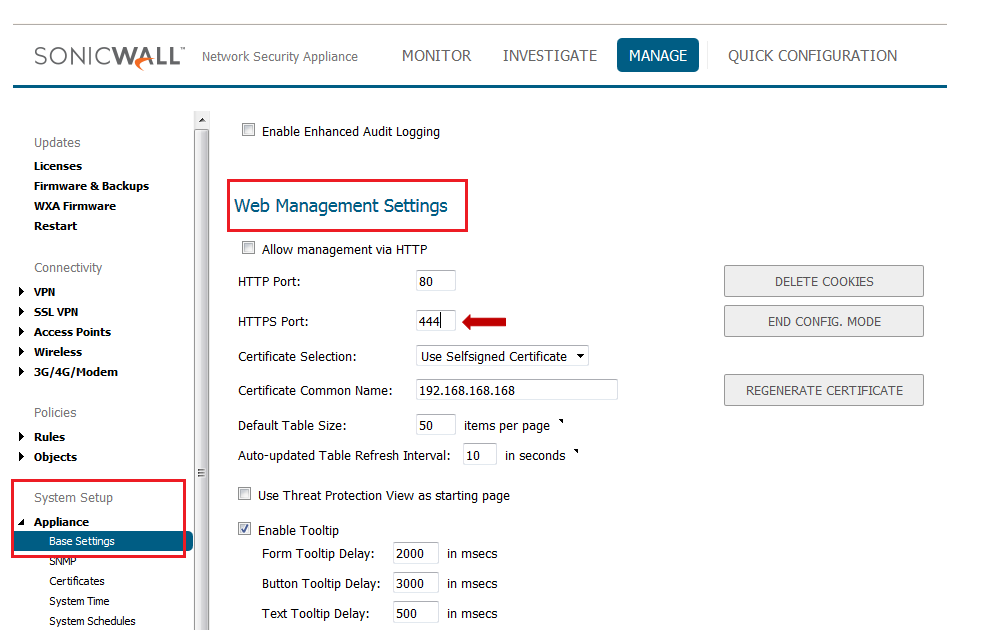Edit the Text Tooltip Delay value
The height and width of the screenshot is (643, 993).
[x=415, y=613]
